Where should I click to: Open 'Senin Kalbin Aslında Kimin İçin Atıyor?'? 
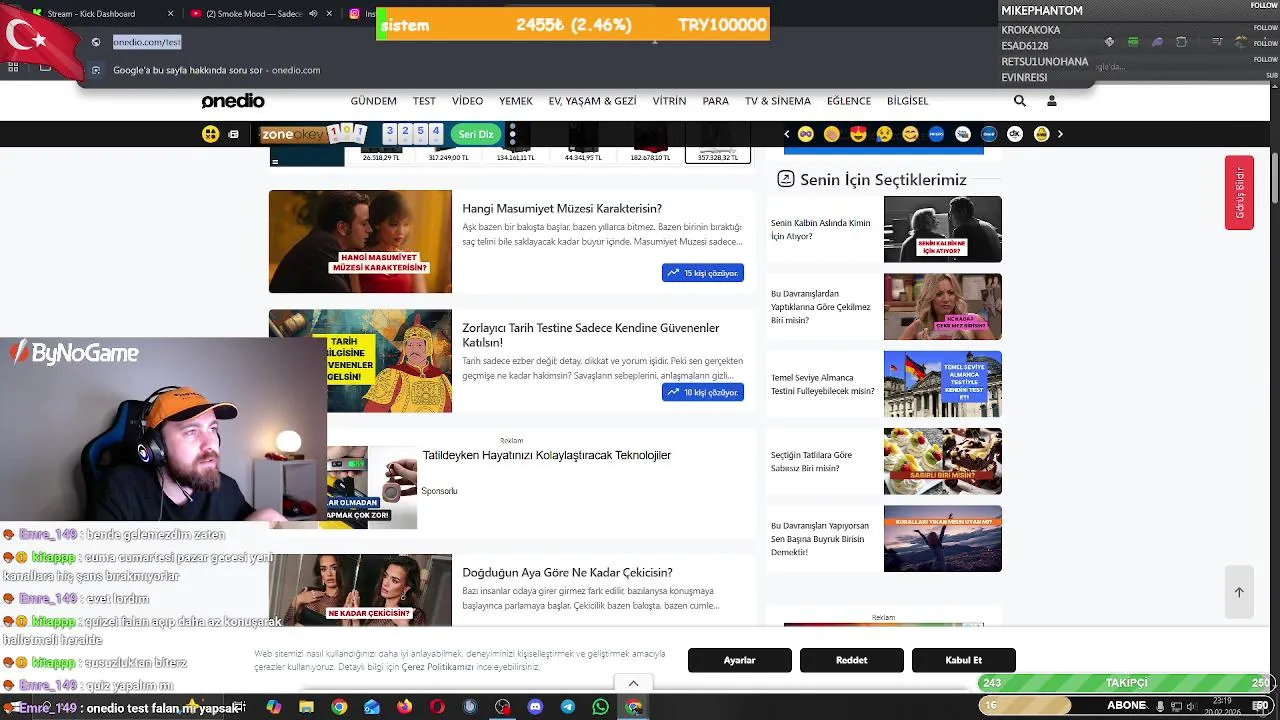[820, 230]
